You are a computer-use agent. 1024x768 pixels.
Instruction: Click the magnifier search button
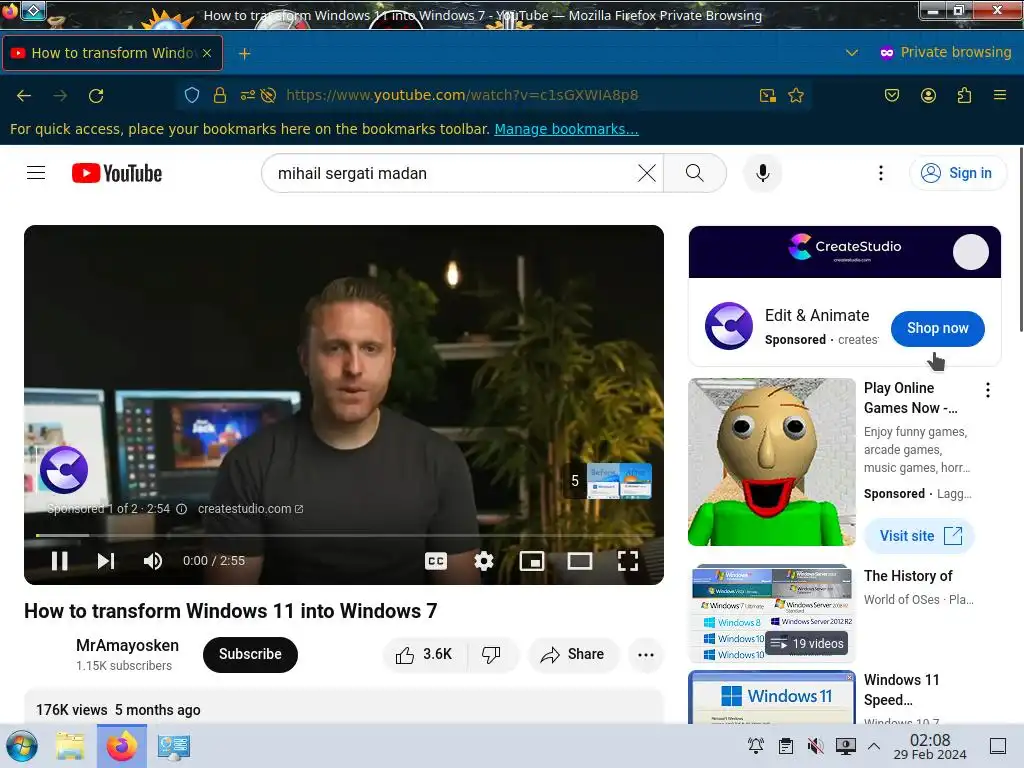coord(695,173)
